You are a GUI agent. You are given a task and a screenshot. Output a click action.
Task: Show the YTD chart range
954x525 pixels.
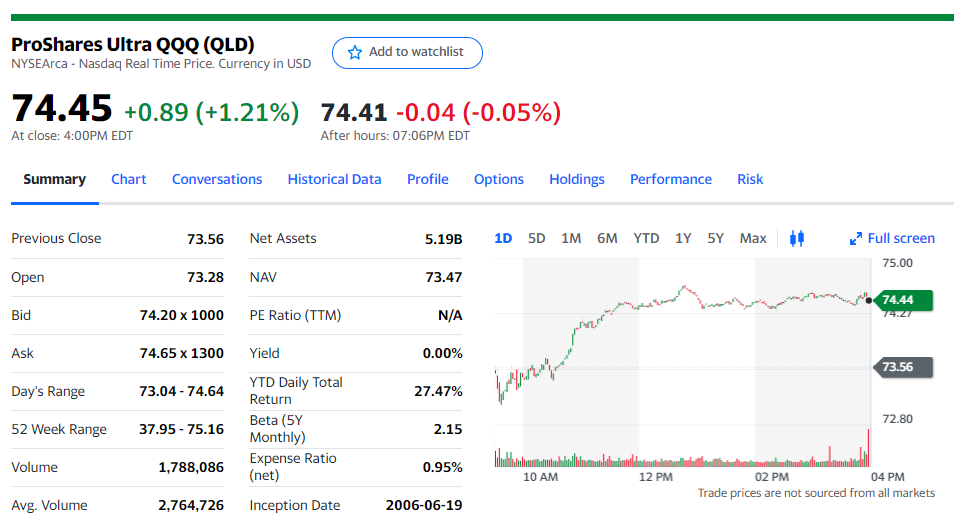tap(646, 238)
